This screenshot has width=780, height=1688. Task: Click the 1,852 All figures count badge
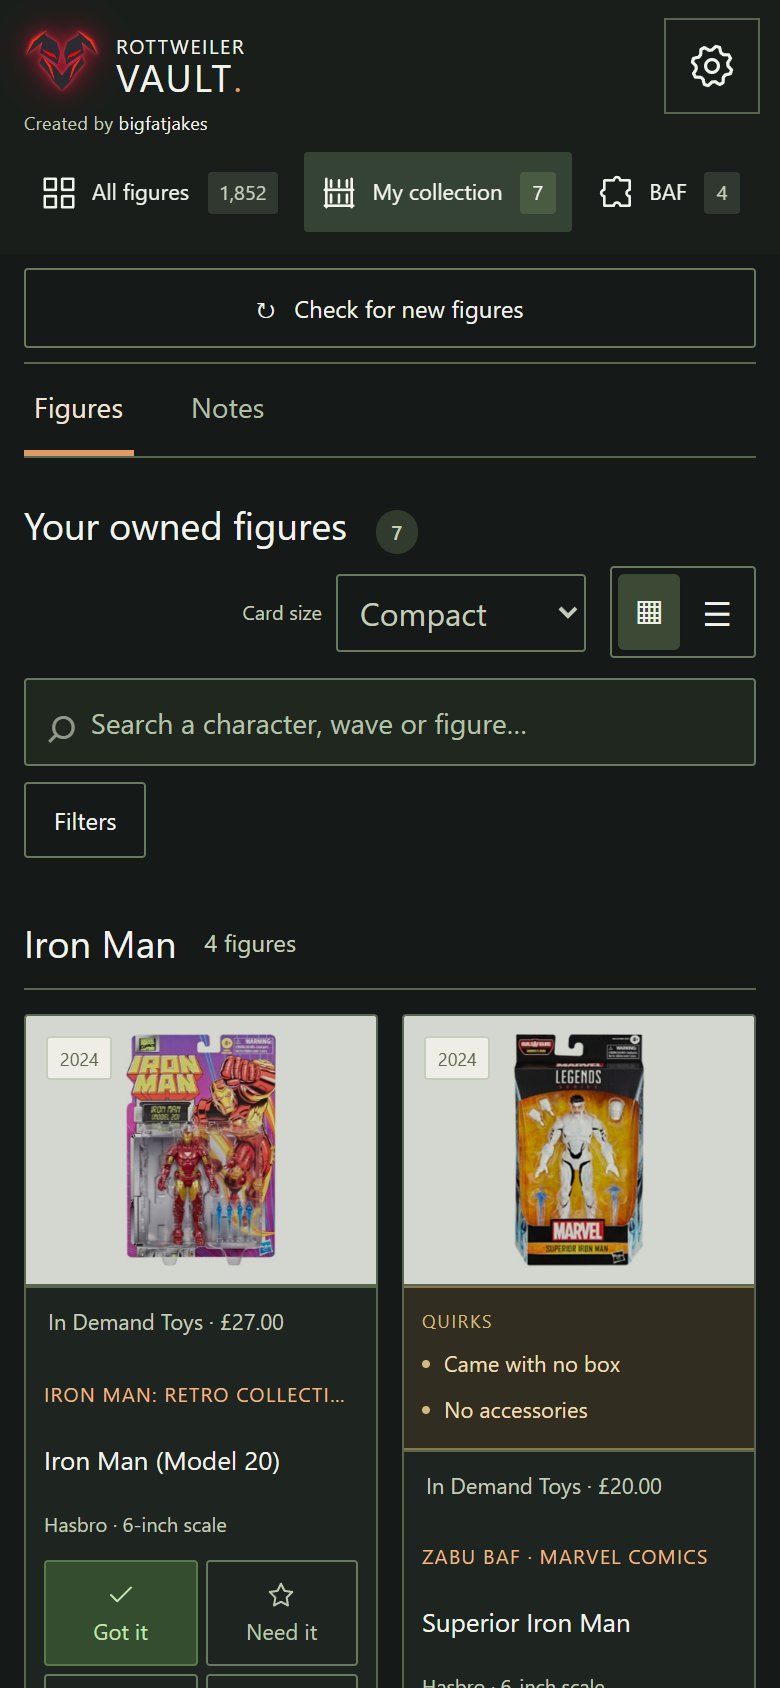pyautogui.click(x=243, y=193)
